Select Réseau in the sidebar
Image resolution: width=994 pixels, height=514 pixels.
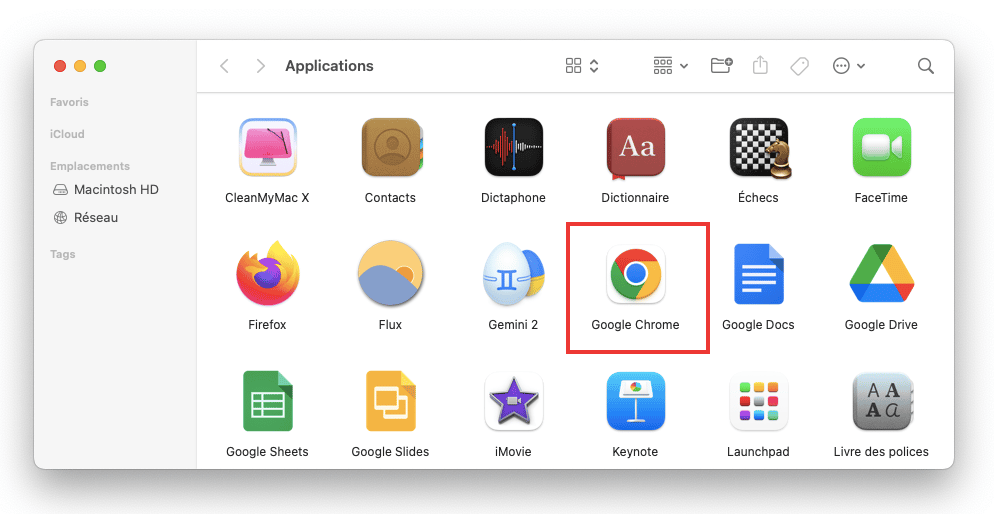[86, 217]
